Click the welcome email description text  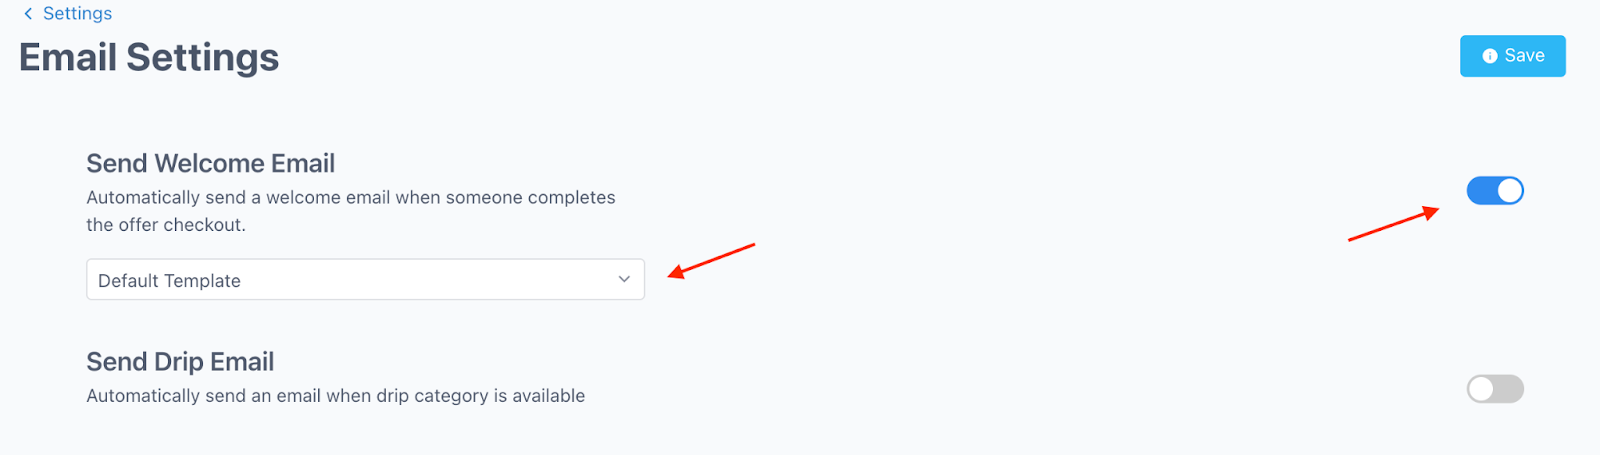coord(350,198)
